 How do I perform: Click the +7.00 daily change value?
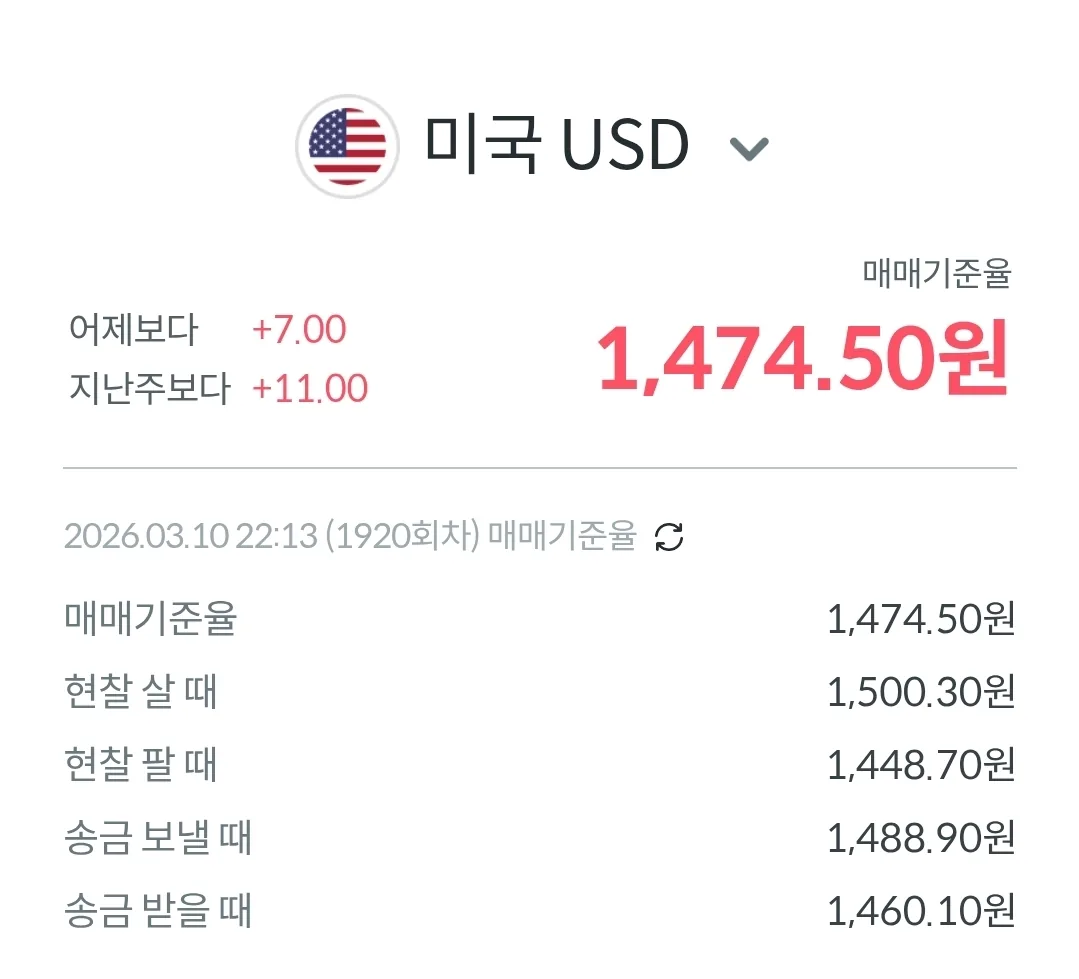(299, 330)
